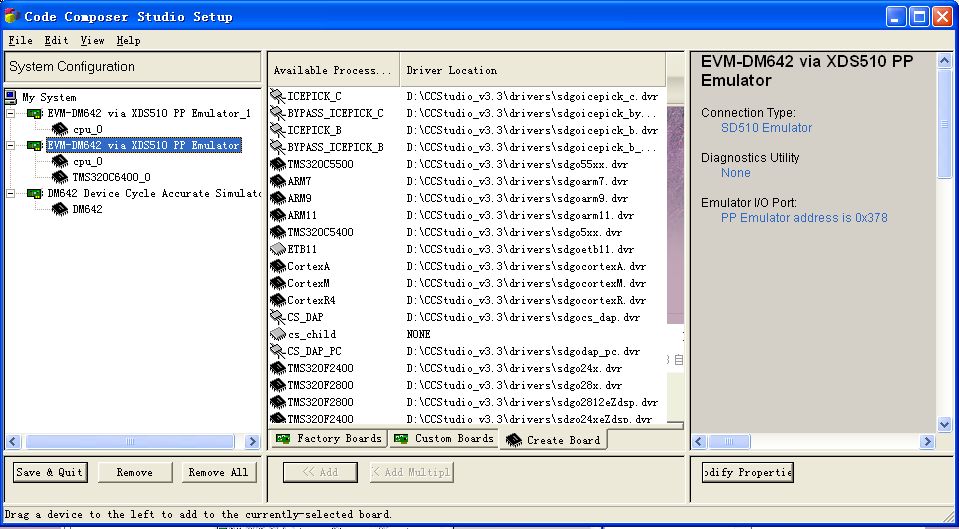
Task: Select the Create Board tab
Action: [554, 440]
